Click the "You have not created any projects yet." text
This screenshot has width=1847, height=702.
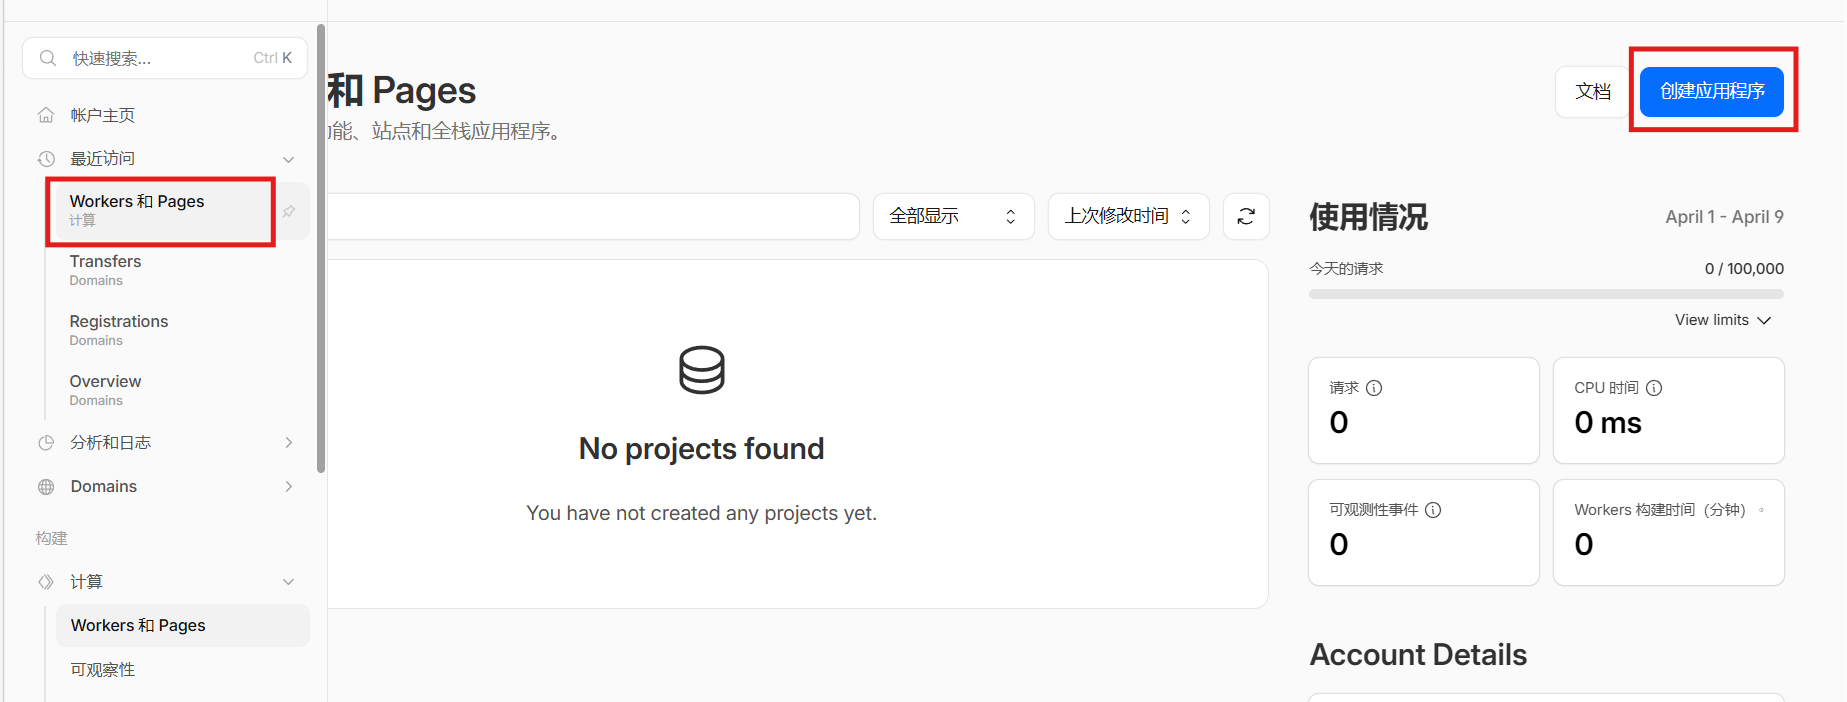(x=702, y=513)
